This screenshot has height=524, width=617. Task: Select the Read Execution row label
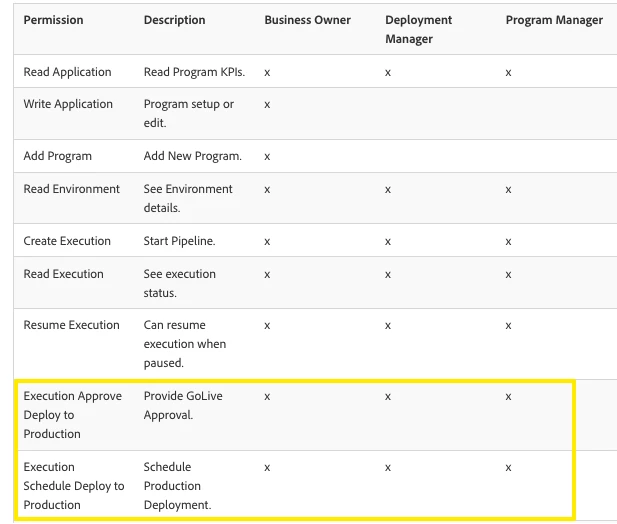63,274
